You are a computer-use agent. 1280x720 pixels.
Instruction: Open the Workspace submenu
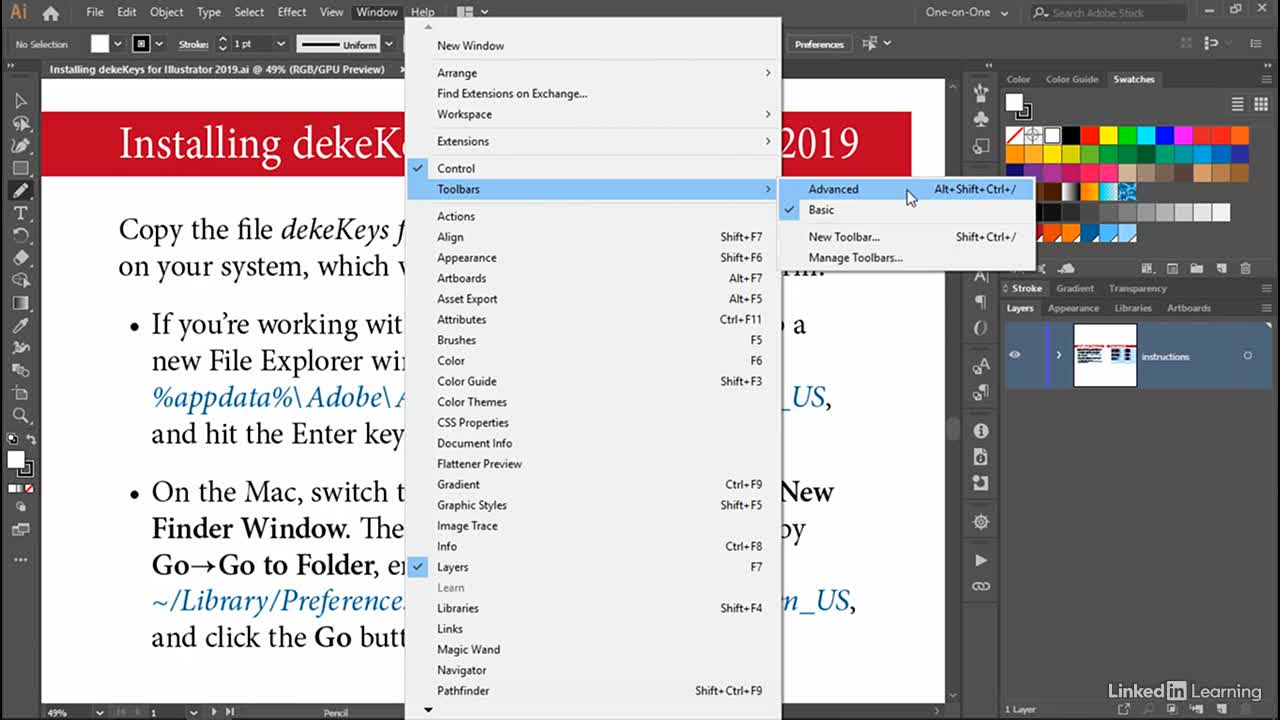(591, 114)
